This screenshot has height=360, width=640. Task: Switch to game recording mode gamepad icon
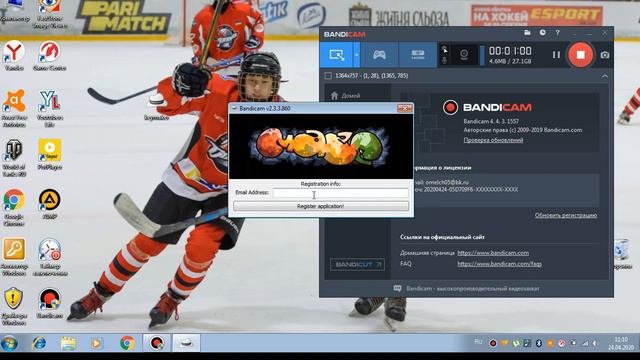[379, 55]
